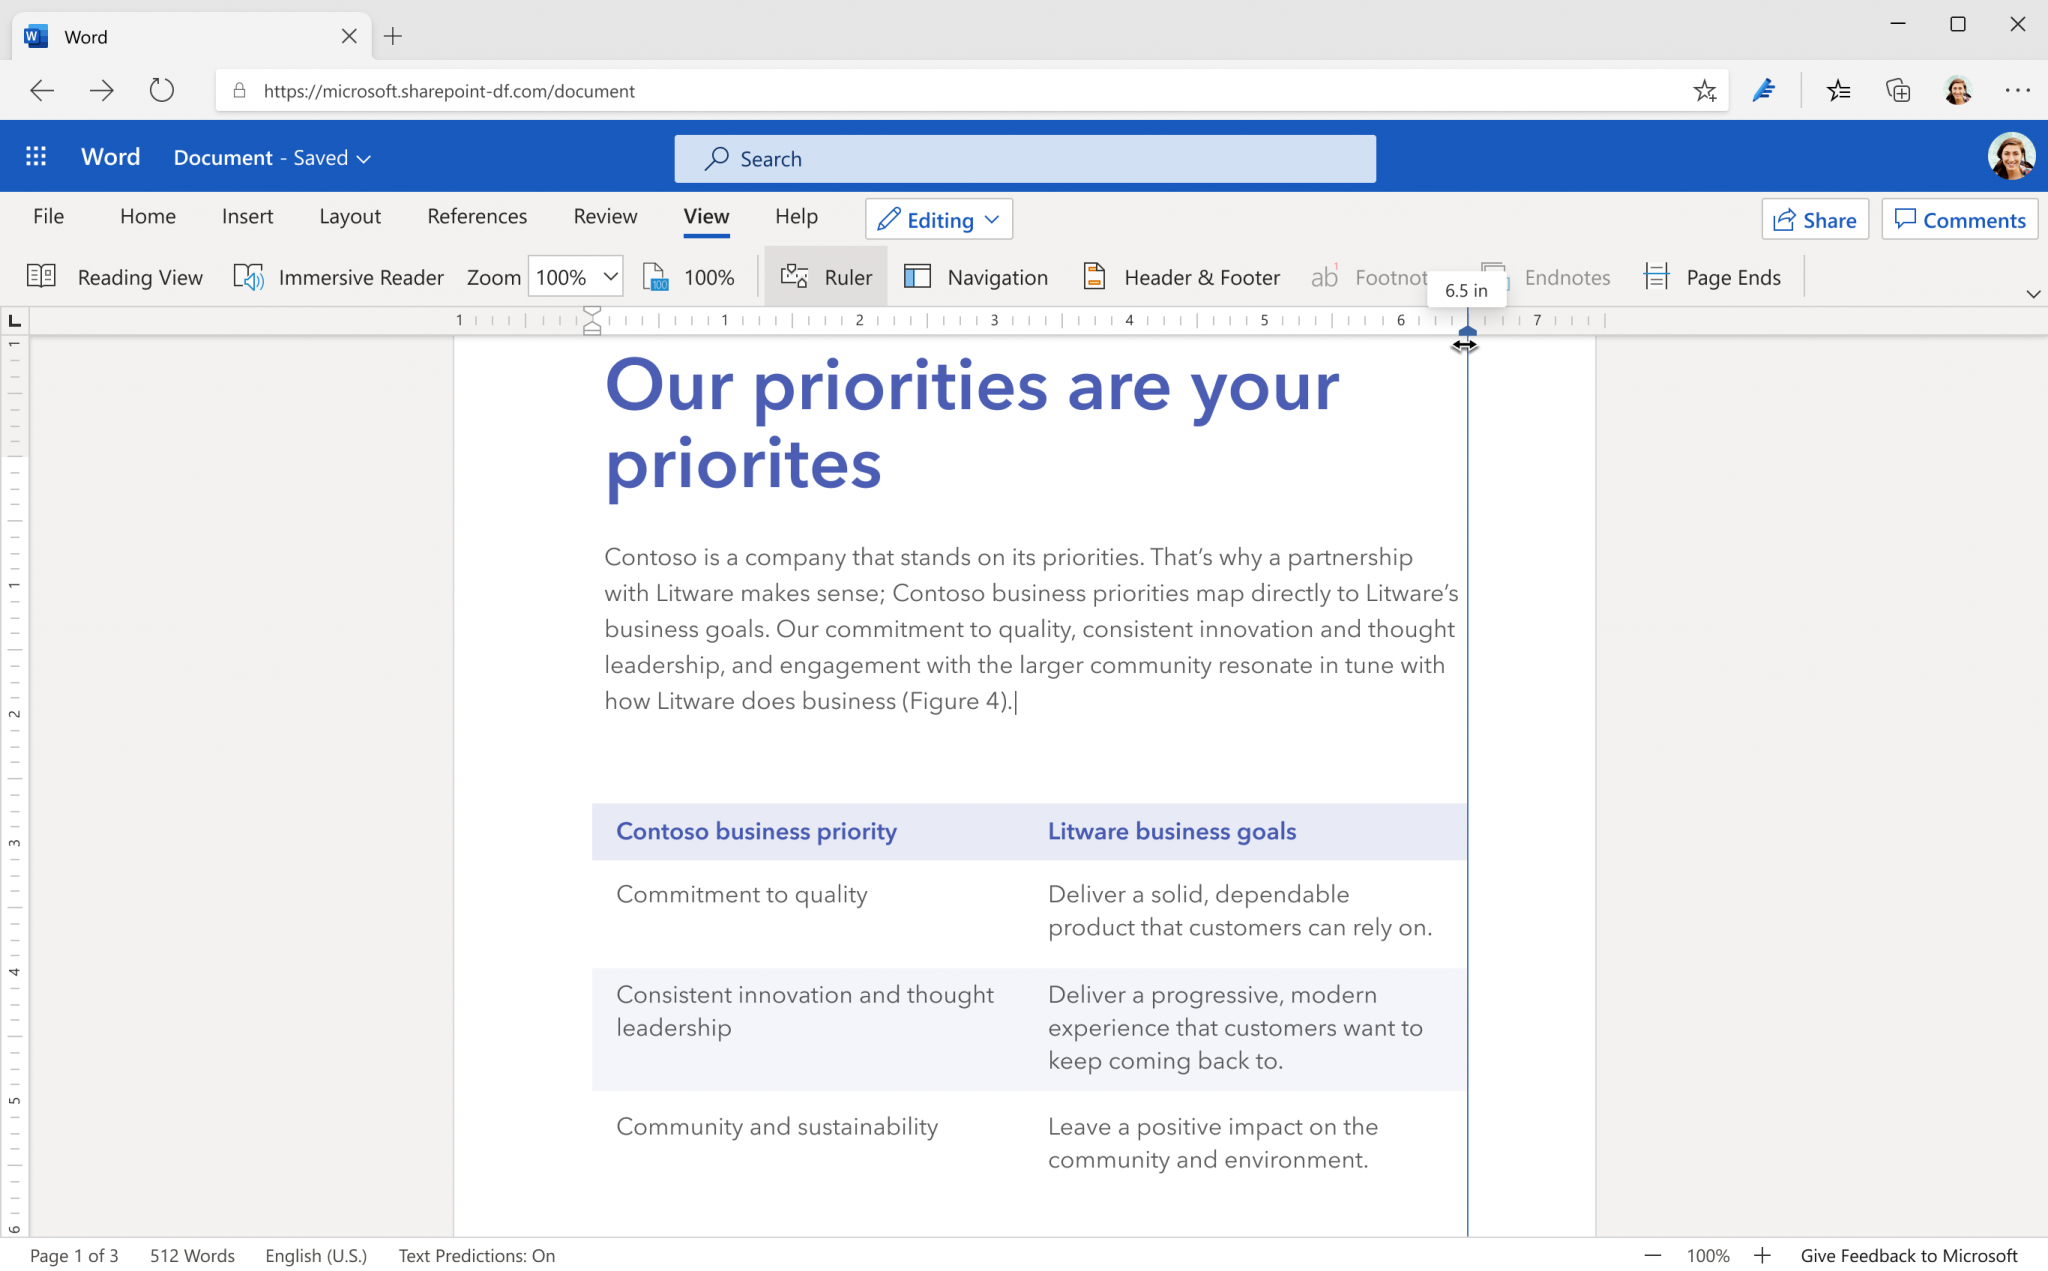Turn off Text Predictions in status bar
The width and height of the screenshot is (2048, 1271).
point(477,1255)
